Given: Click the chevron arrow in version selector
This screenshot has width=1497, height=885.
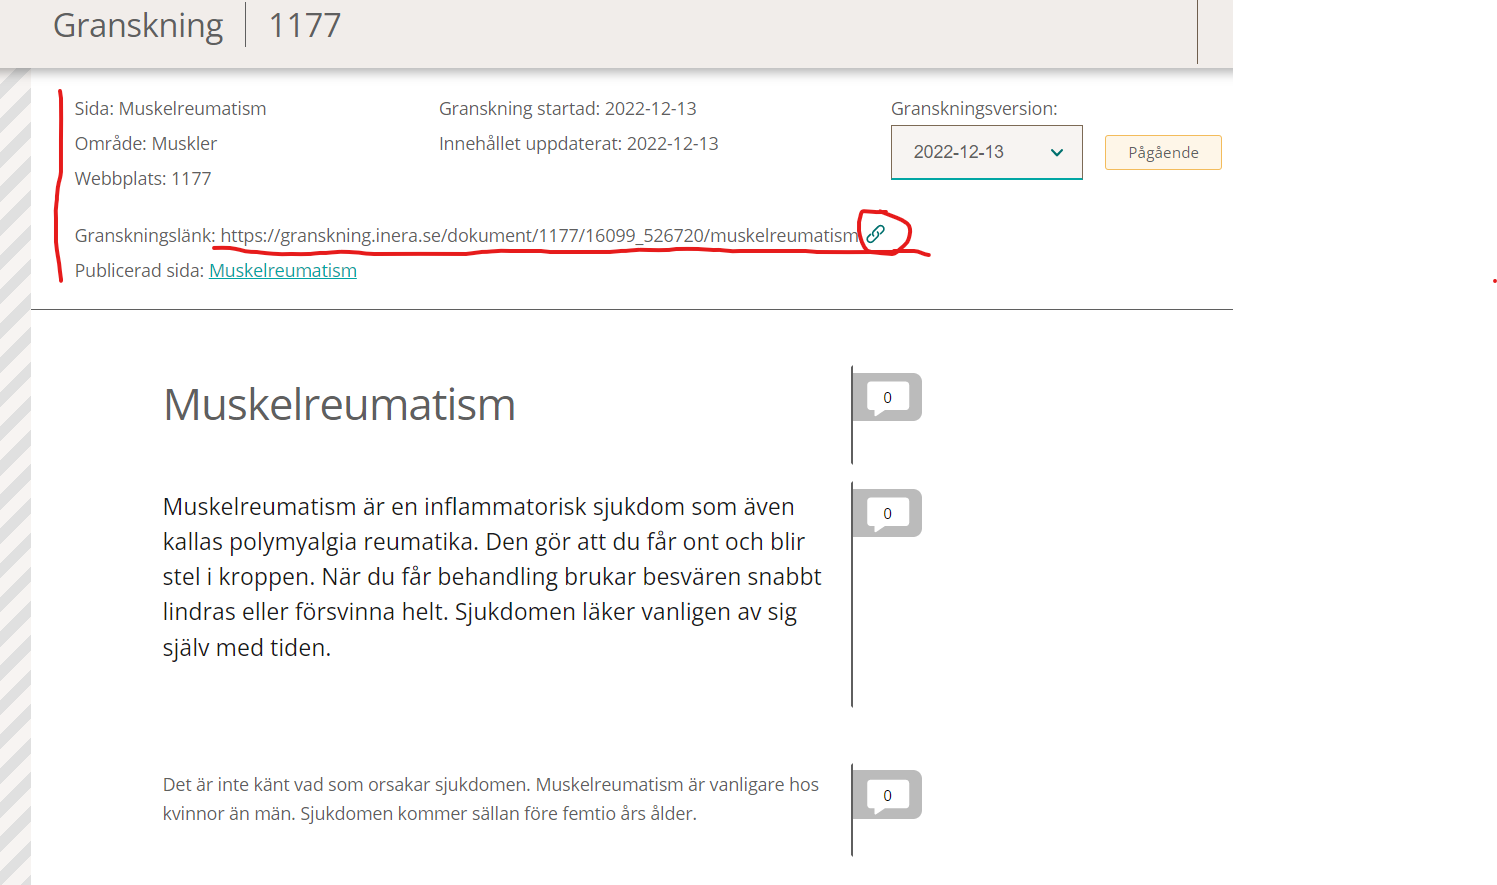Looking at the screenshot, I should point(1057,153).
